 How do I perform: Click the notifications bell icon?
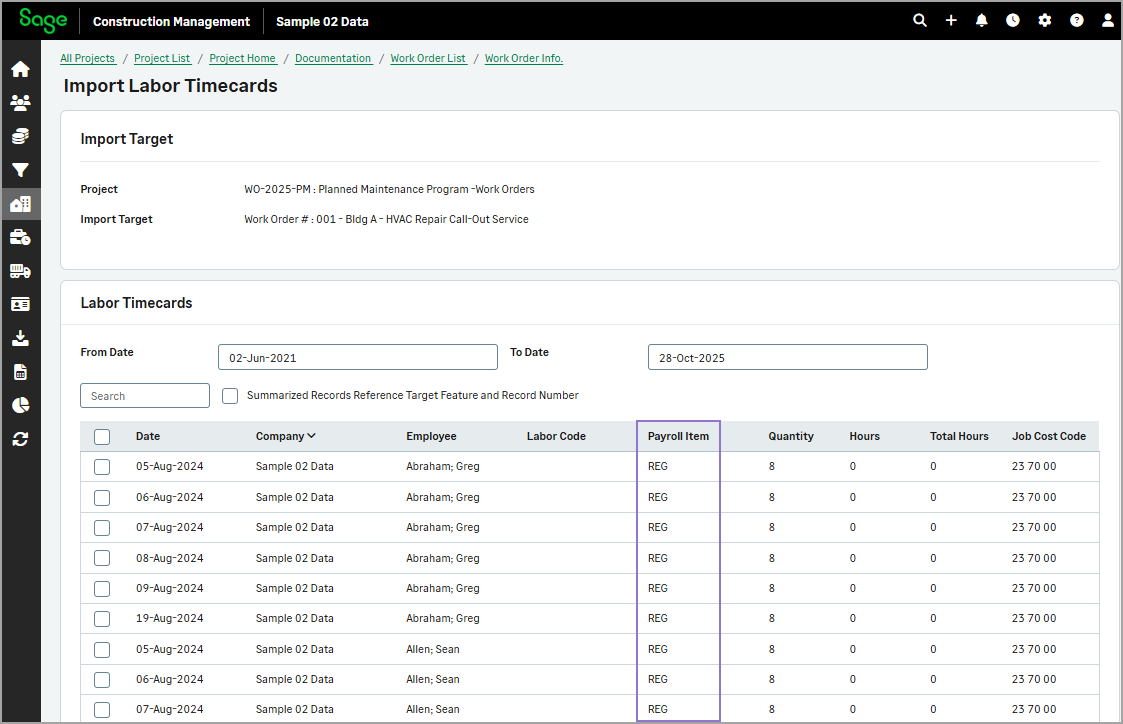coord(981,20)
